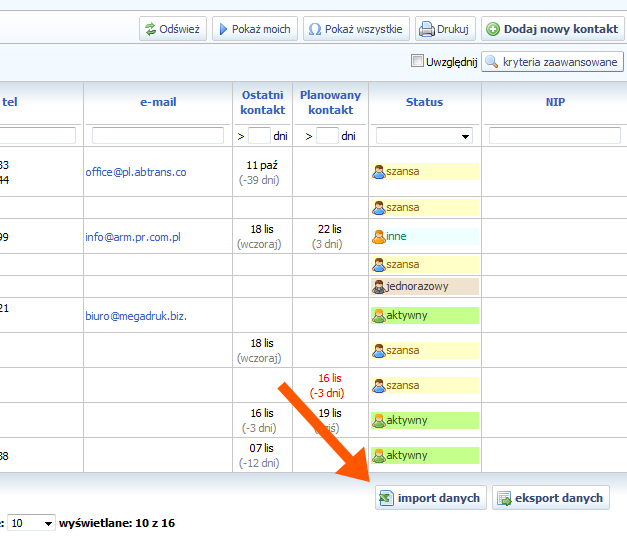
Task: Sort by Planowany kontakt column header
Action: [x=330, y=102]
